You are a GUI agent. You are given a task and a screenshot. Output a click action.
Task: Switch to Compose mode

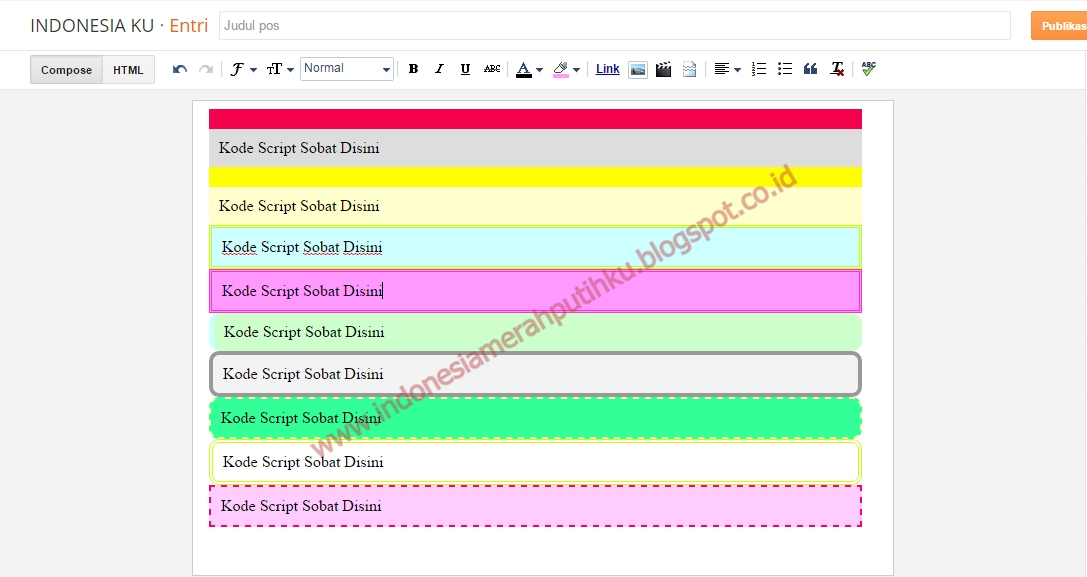pyautogui.click(x=67, y=70)
